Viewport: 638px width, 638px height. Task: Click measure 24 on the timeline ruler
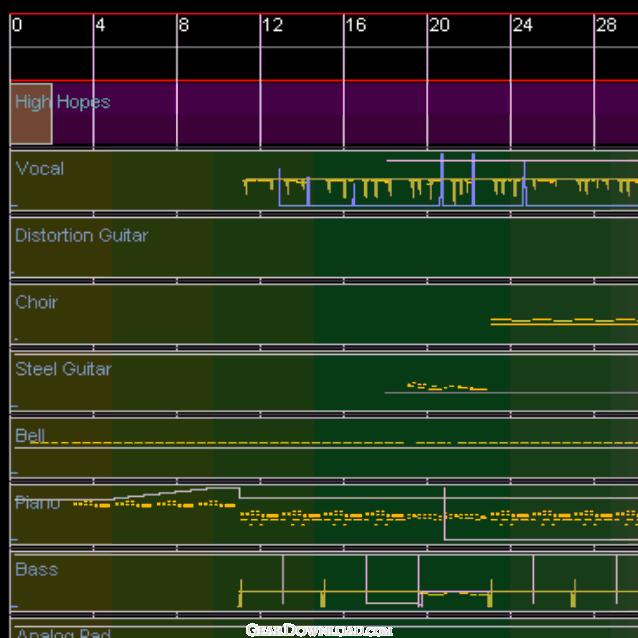pyautogui.click(x=523, y=25)
